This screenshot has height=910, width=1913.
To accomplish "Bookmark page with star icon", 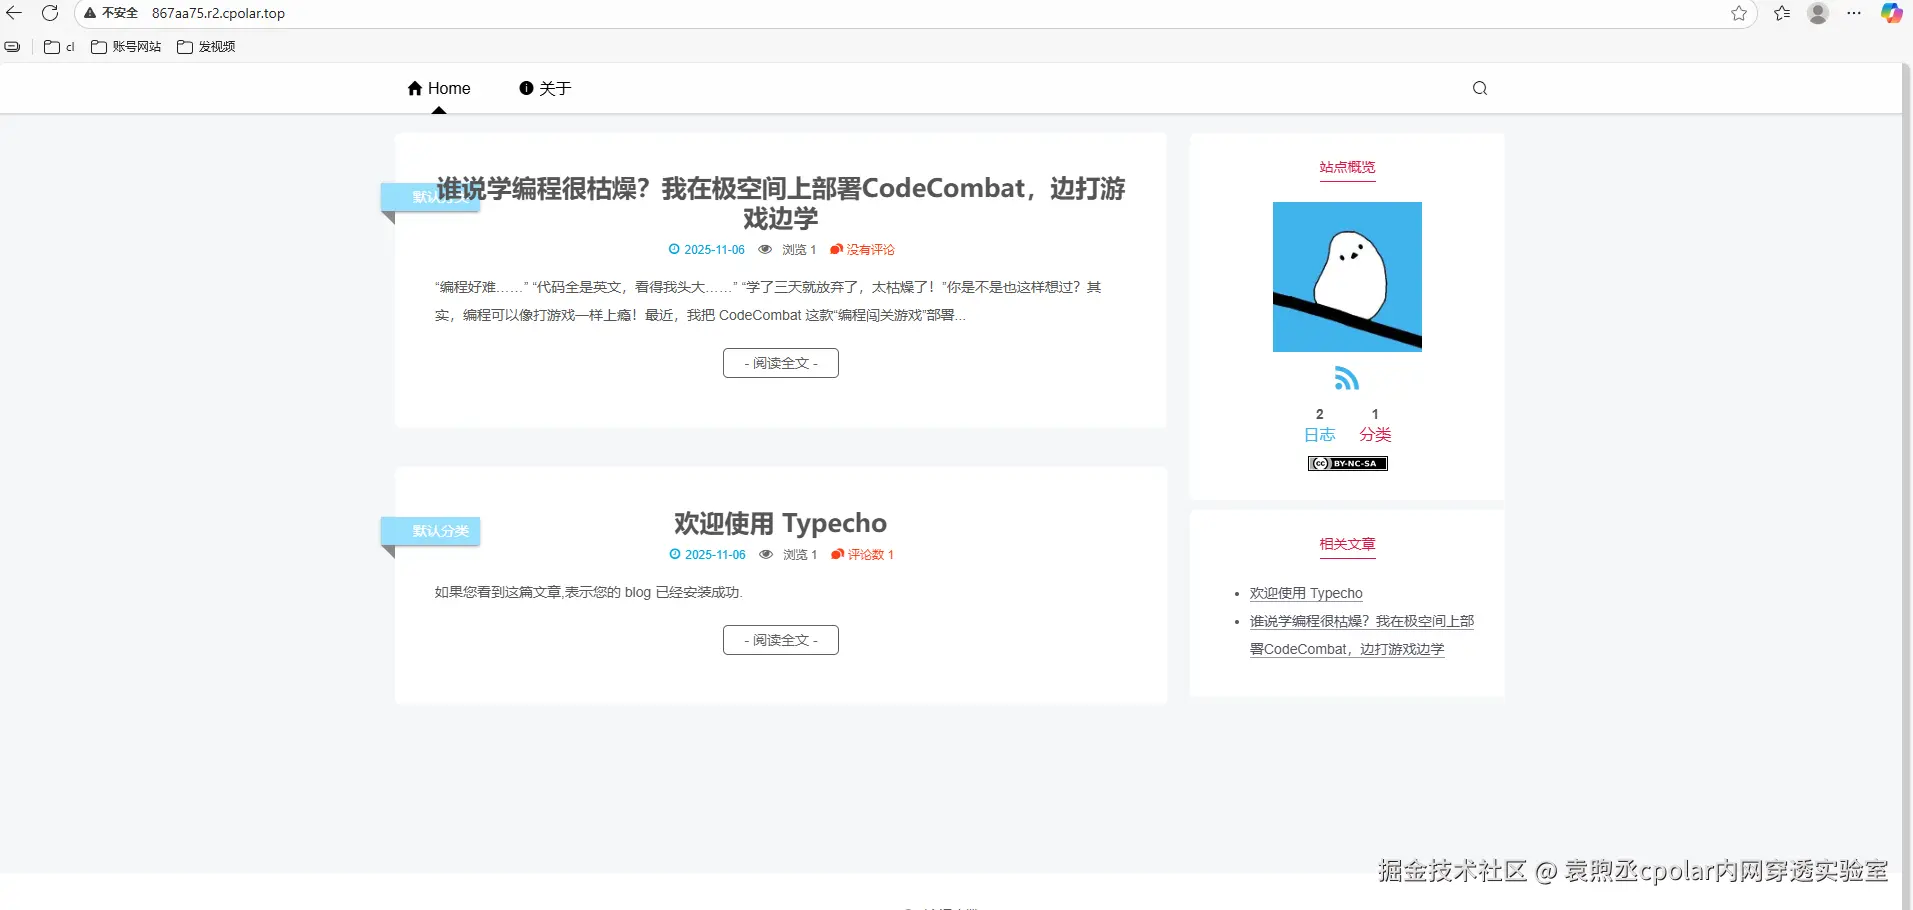I will tap(1739, 13).
